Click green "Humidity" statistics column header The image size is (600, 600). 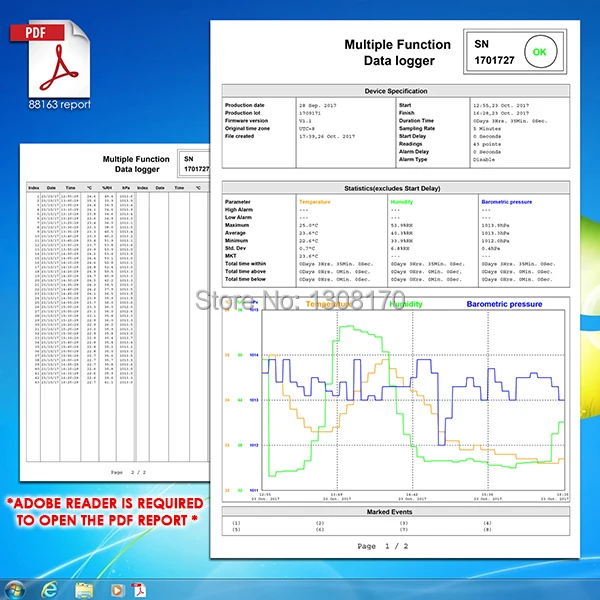(x=401, y=202)
